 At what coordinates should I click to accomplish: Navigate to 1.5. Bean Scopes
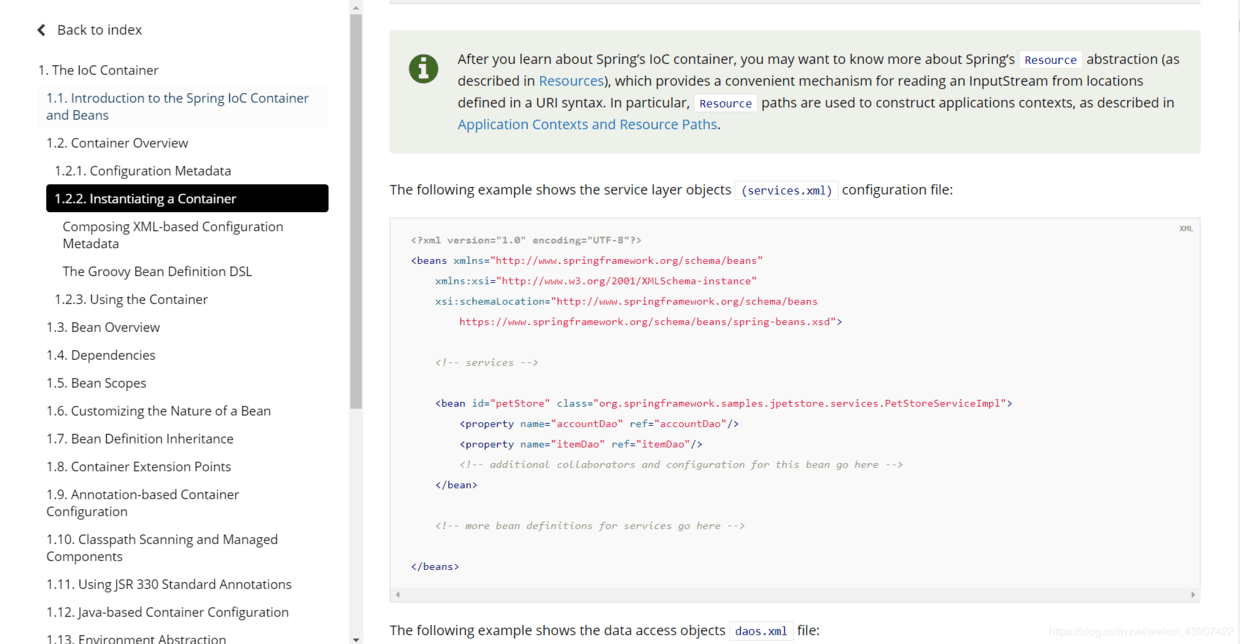click(96, 384)
